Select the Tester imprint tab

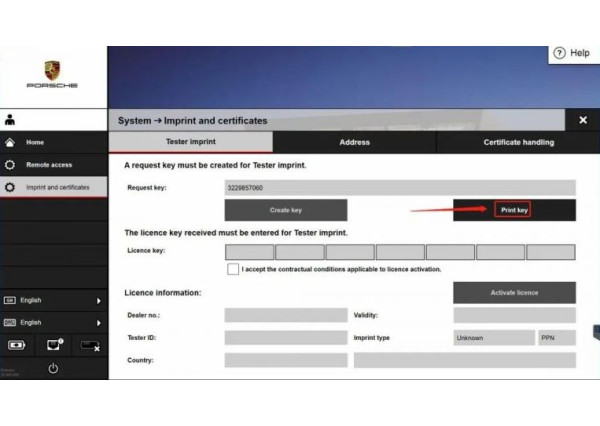pos(190,142)
